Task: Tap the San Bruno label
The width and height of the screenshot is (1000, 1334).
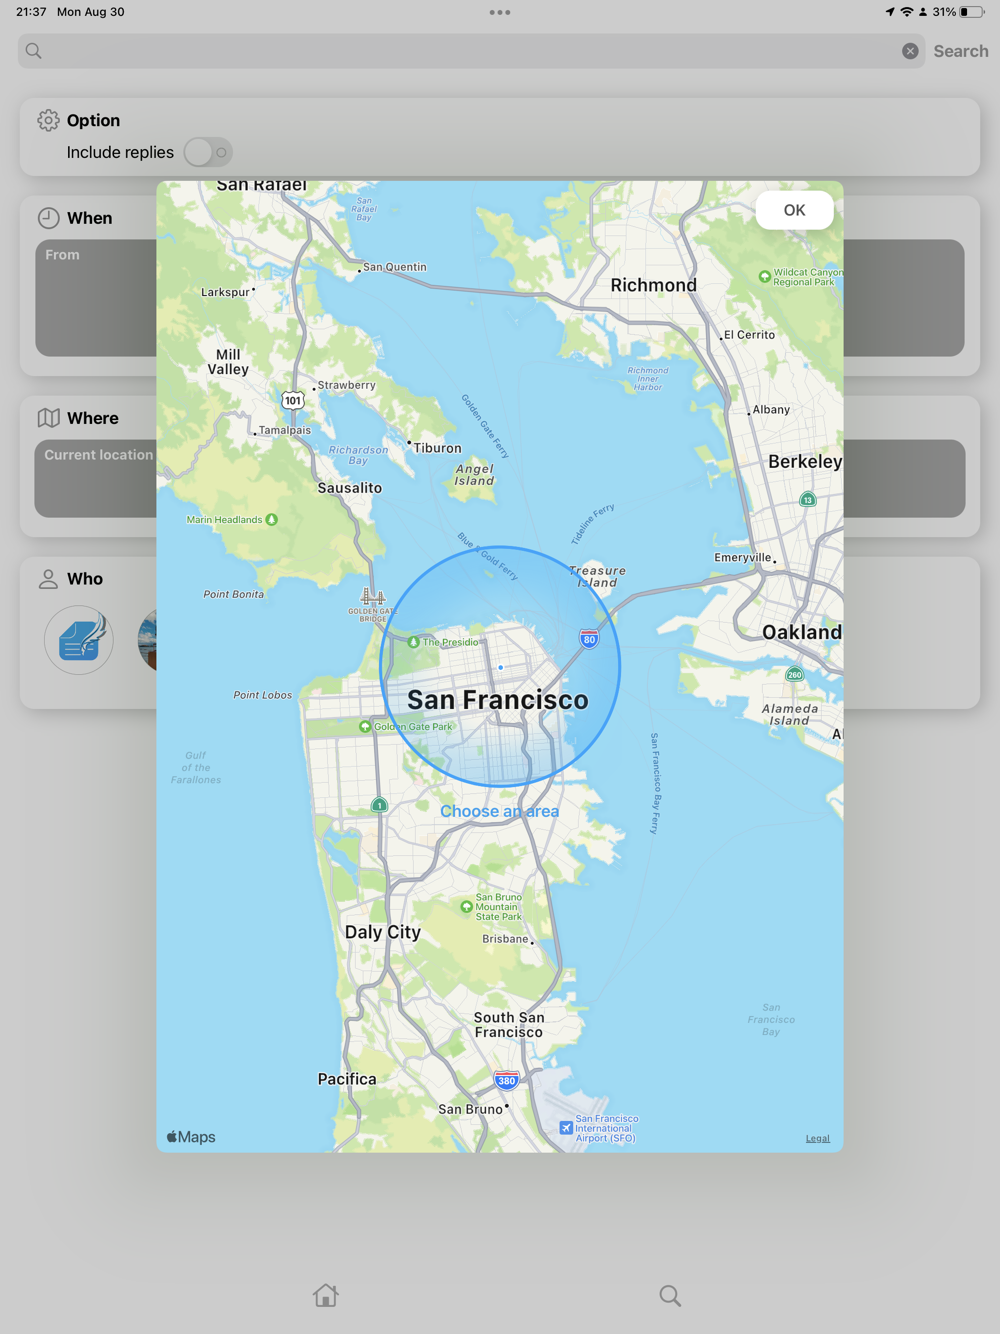Action: tap(470, 1109)
